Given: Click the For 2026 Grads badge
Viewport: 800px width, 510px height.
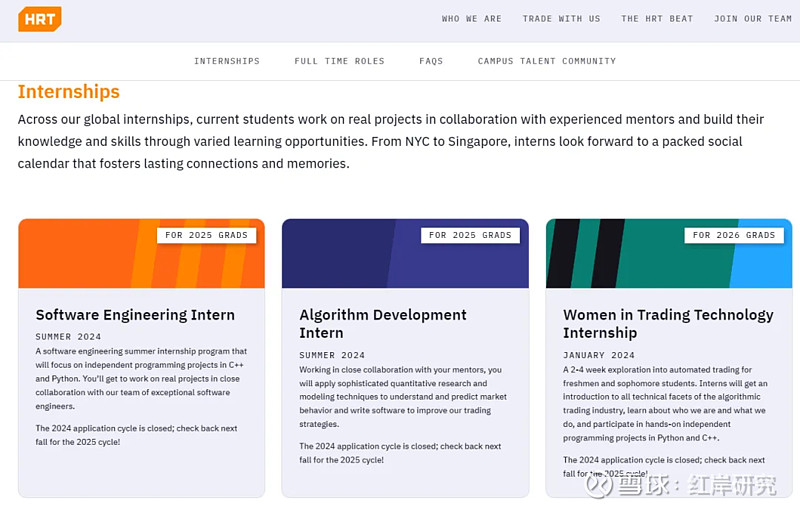Looking at the screenshot, I should 734,235.
